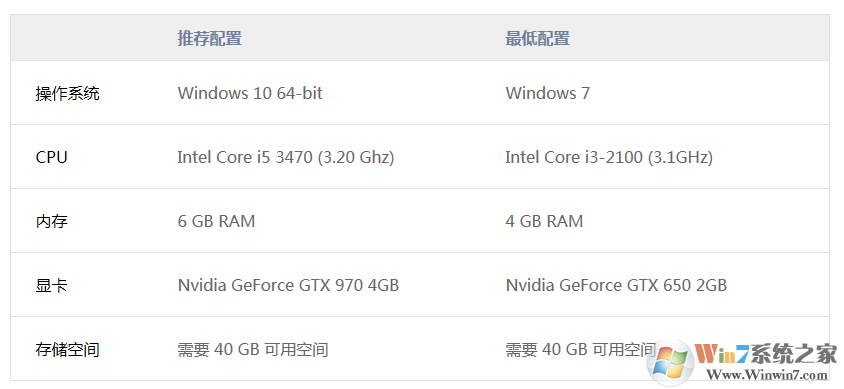Screen dimensions: 844x389
Task: Click the 操作系统 row label
Action: point(68,94)
